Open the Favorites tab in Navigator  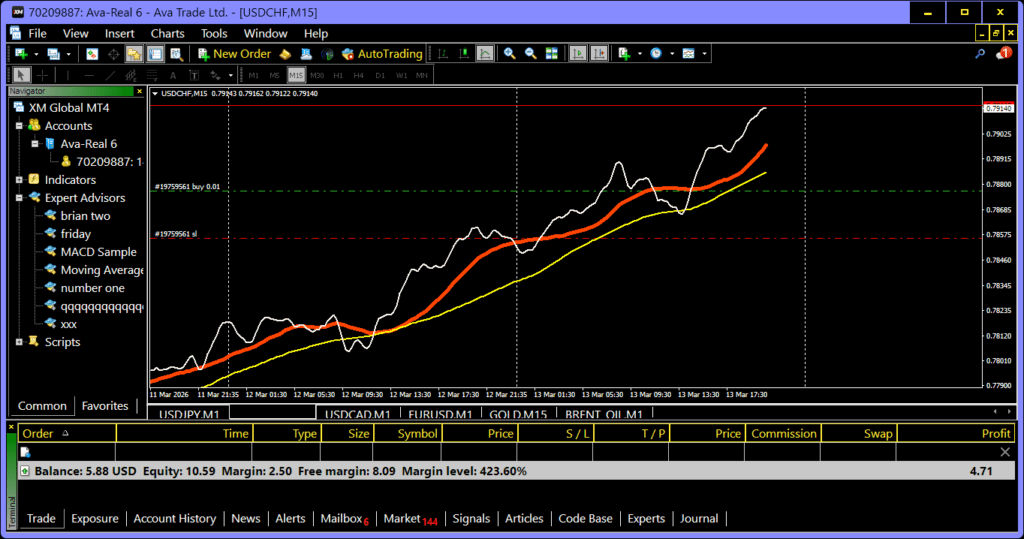tap(104, 406)
